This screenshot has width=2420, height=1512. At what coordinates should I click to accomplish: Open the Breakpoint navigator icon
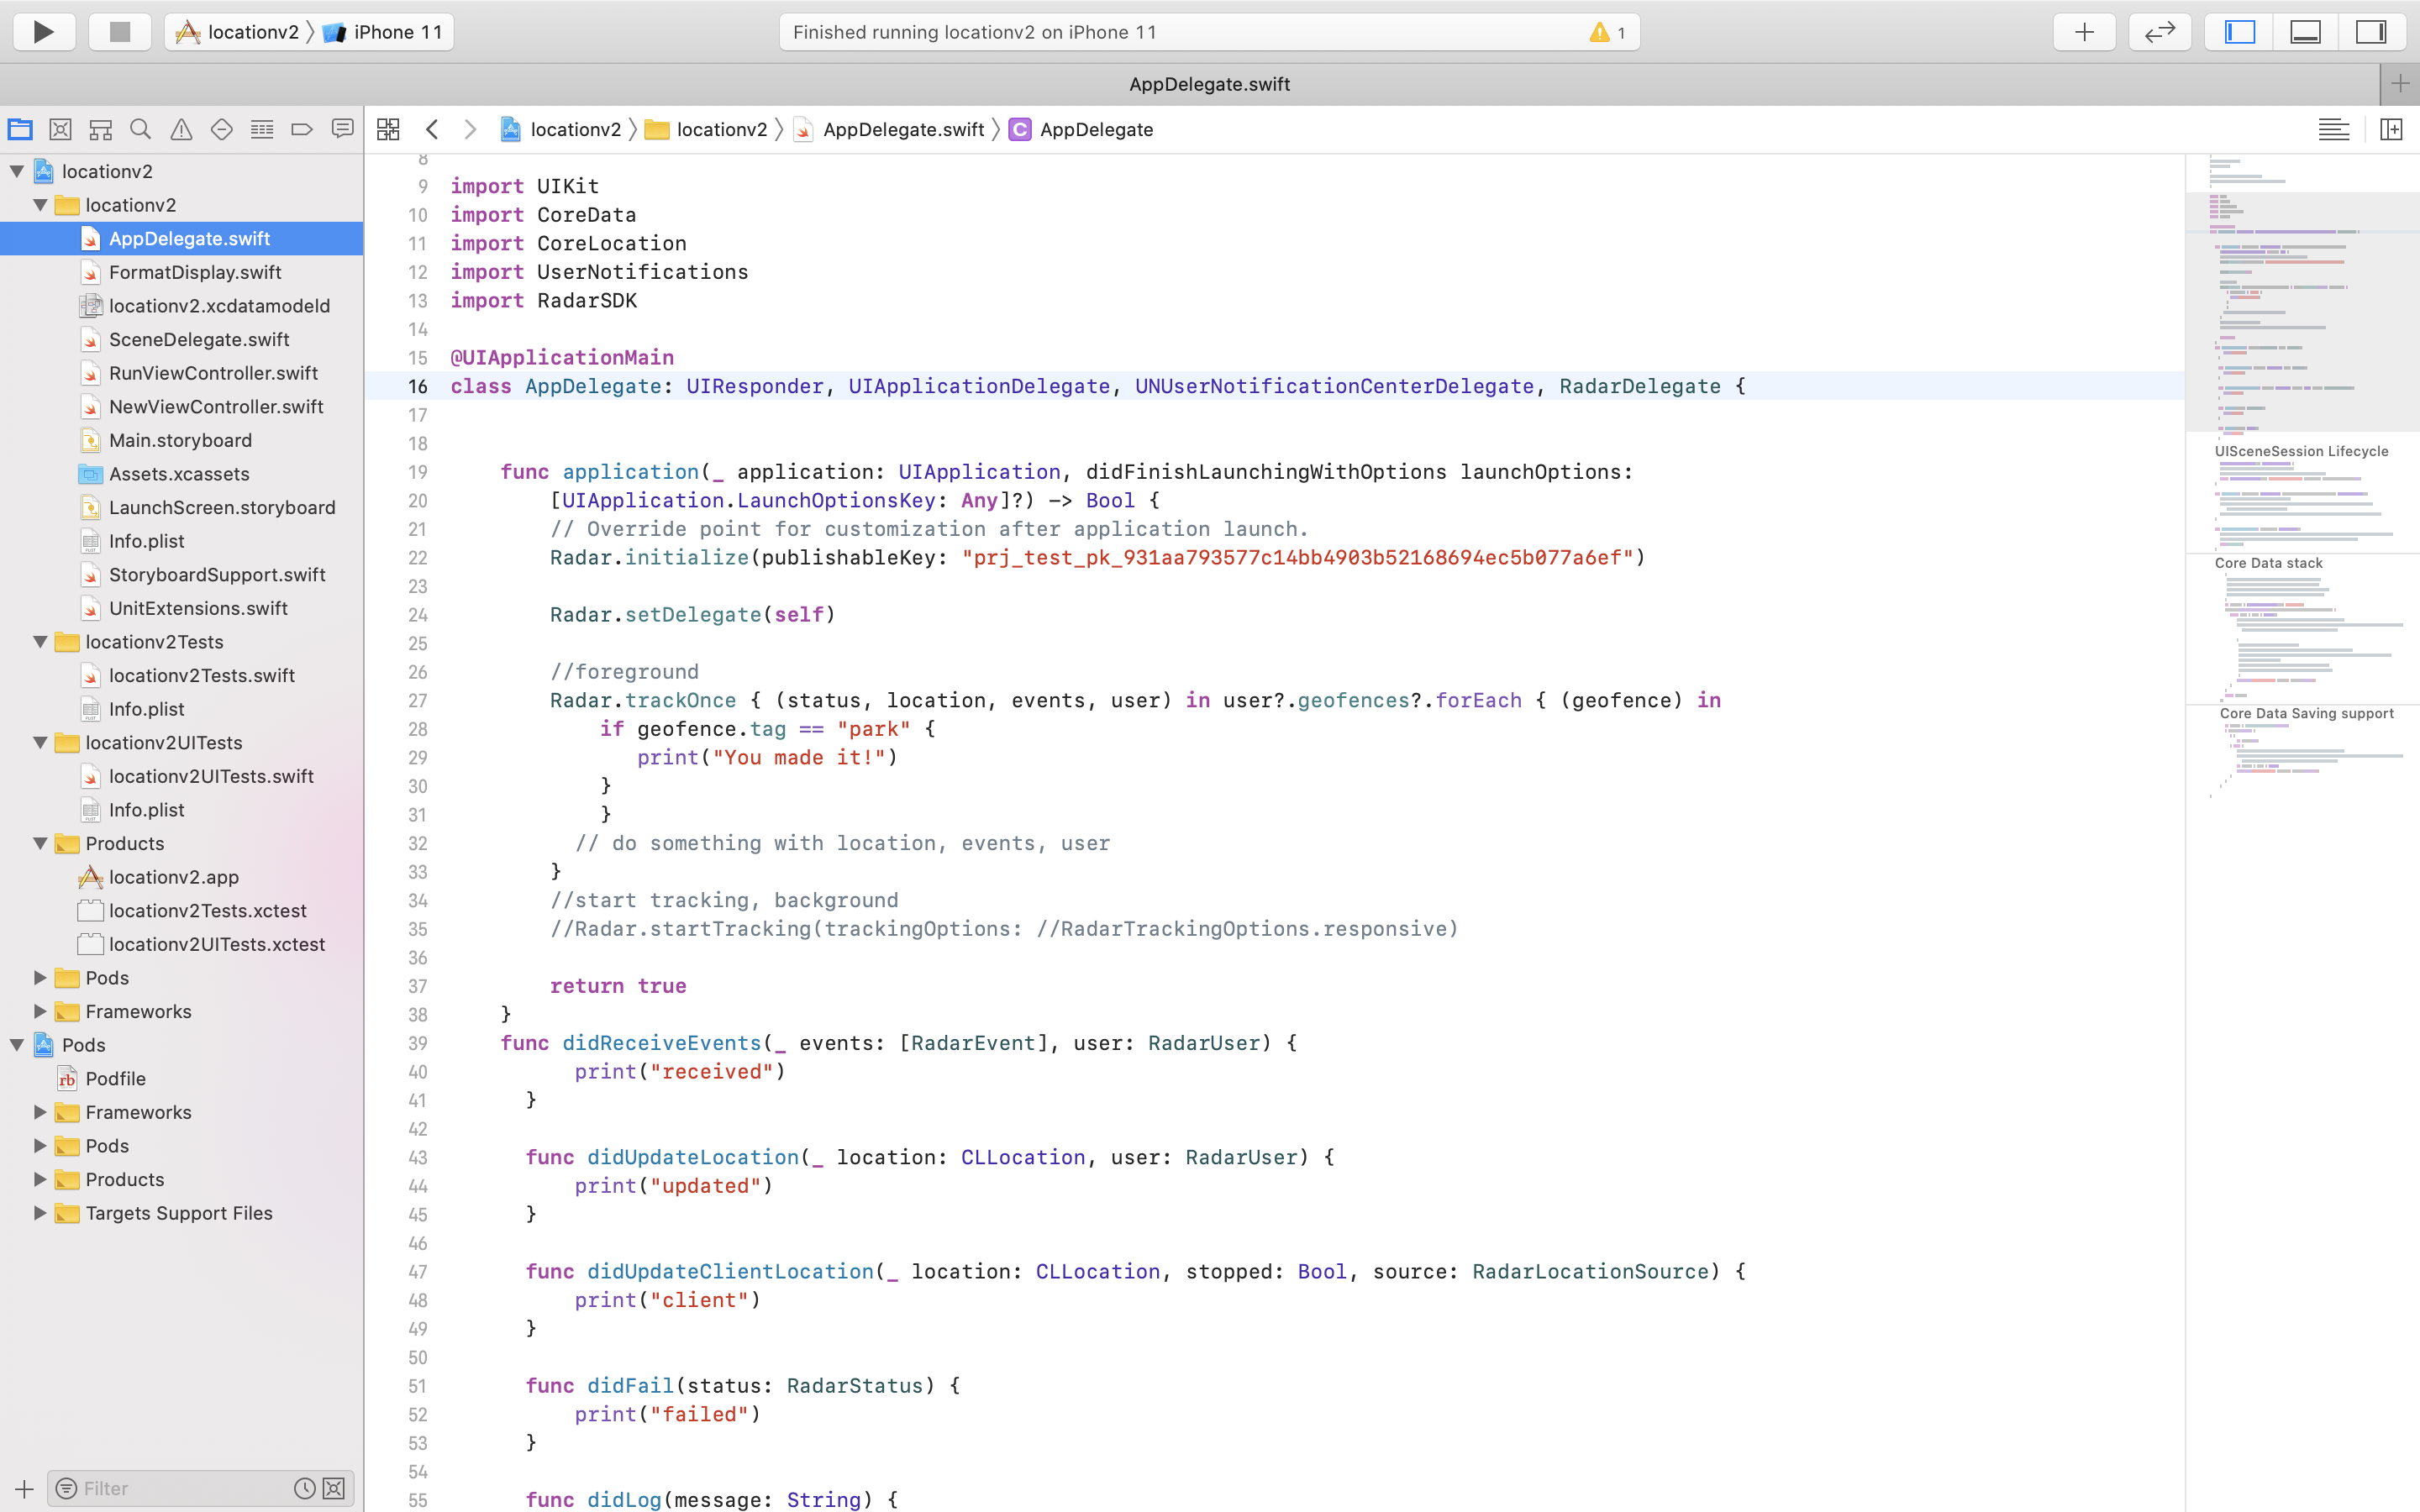tap(302, 129)
